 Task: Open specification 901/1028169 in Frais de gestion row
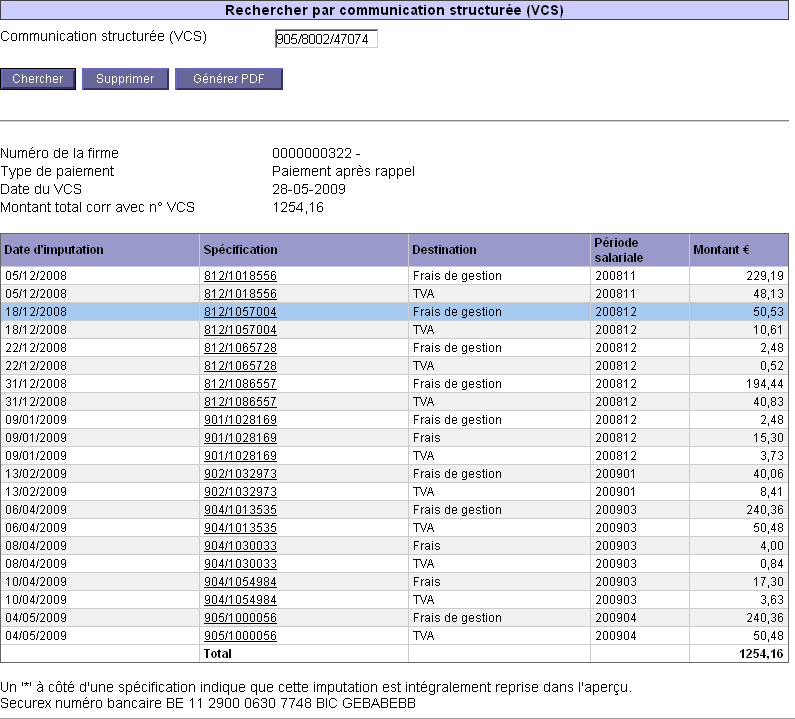(240, 420)
